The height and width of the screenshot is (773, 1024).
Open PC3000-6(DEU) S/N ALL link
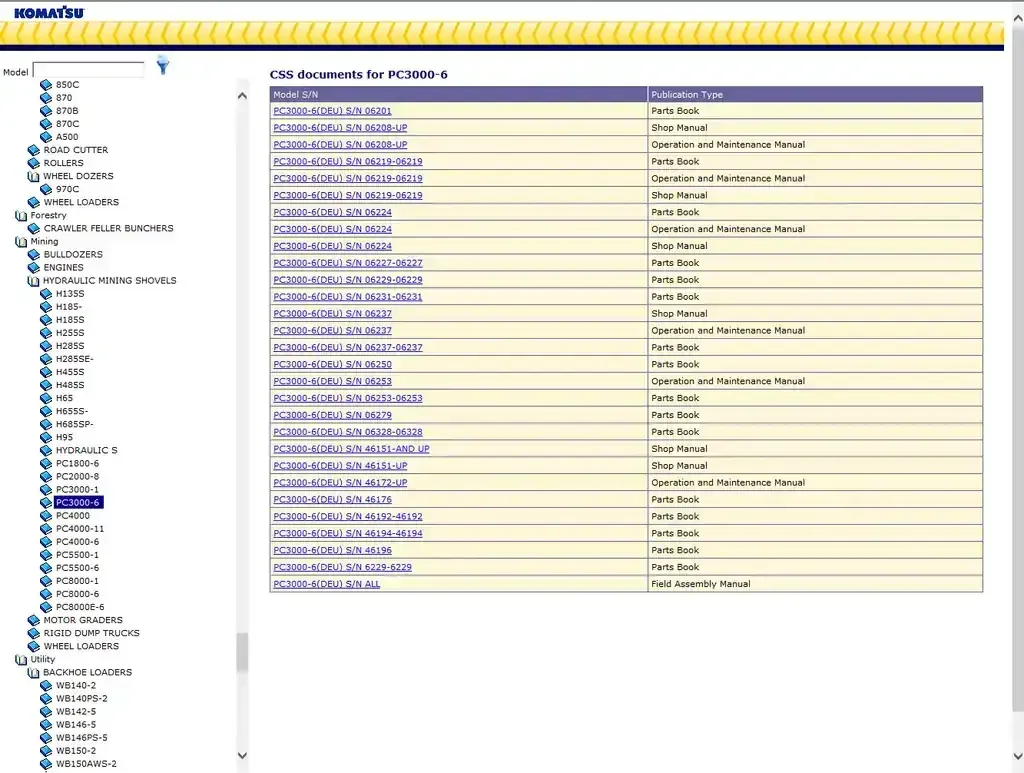pyautogui.click(x=327, y=584)
